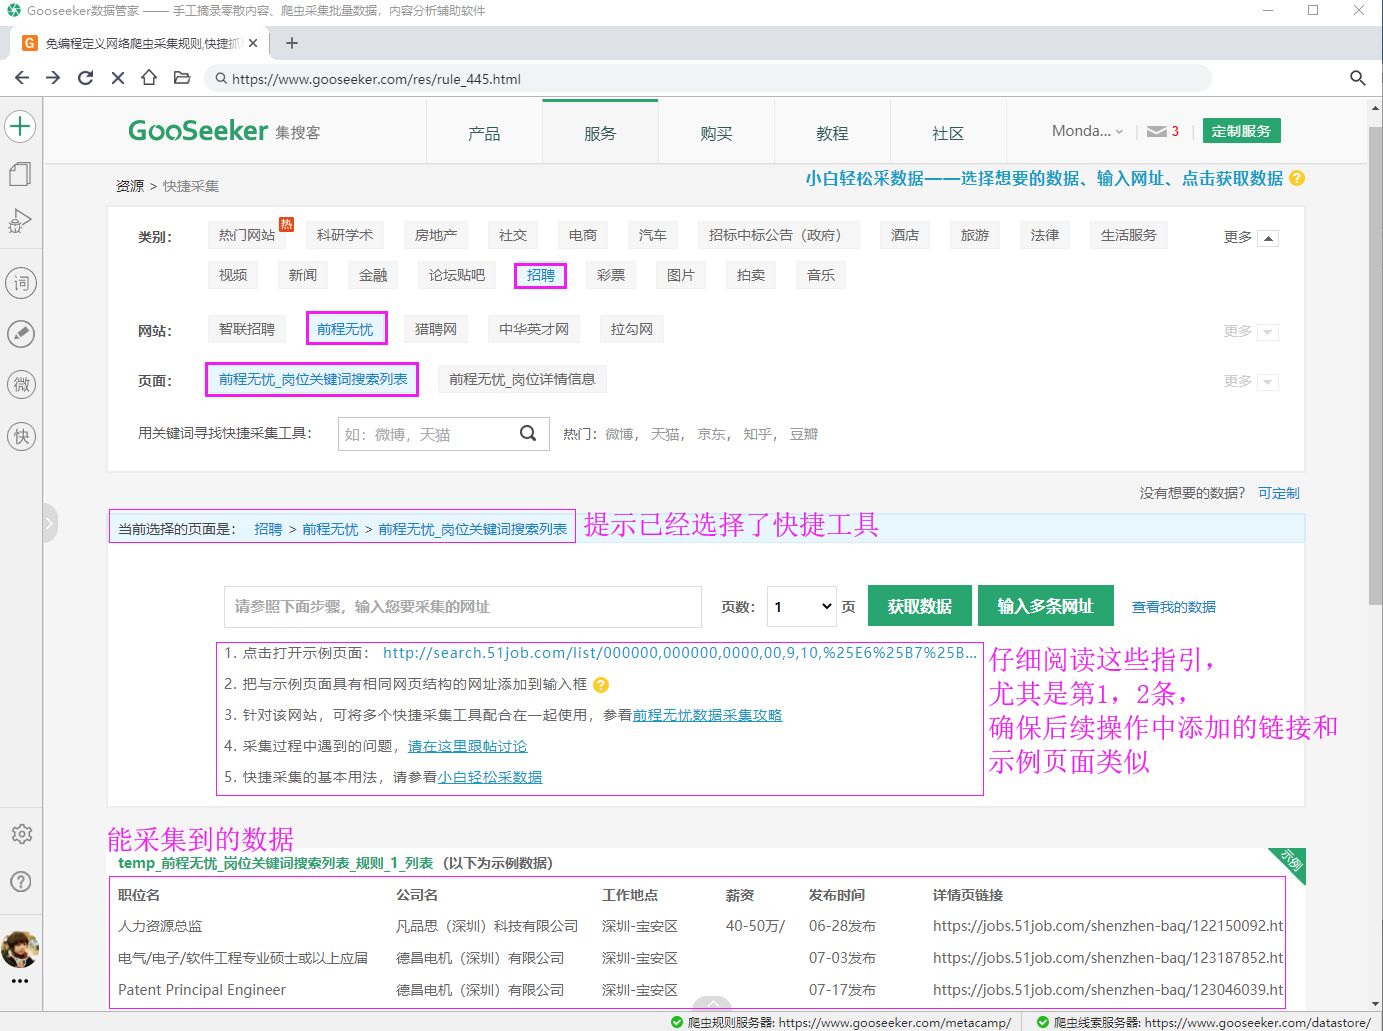
Task: Open the 产品 menu
Action: (x=484, y=133)
